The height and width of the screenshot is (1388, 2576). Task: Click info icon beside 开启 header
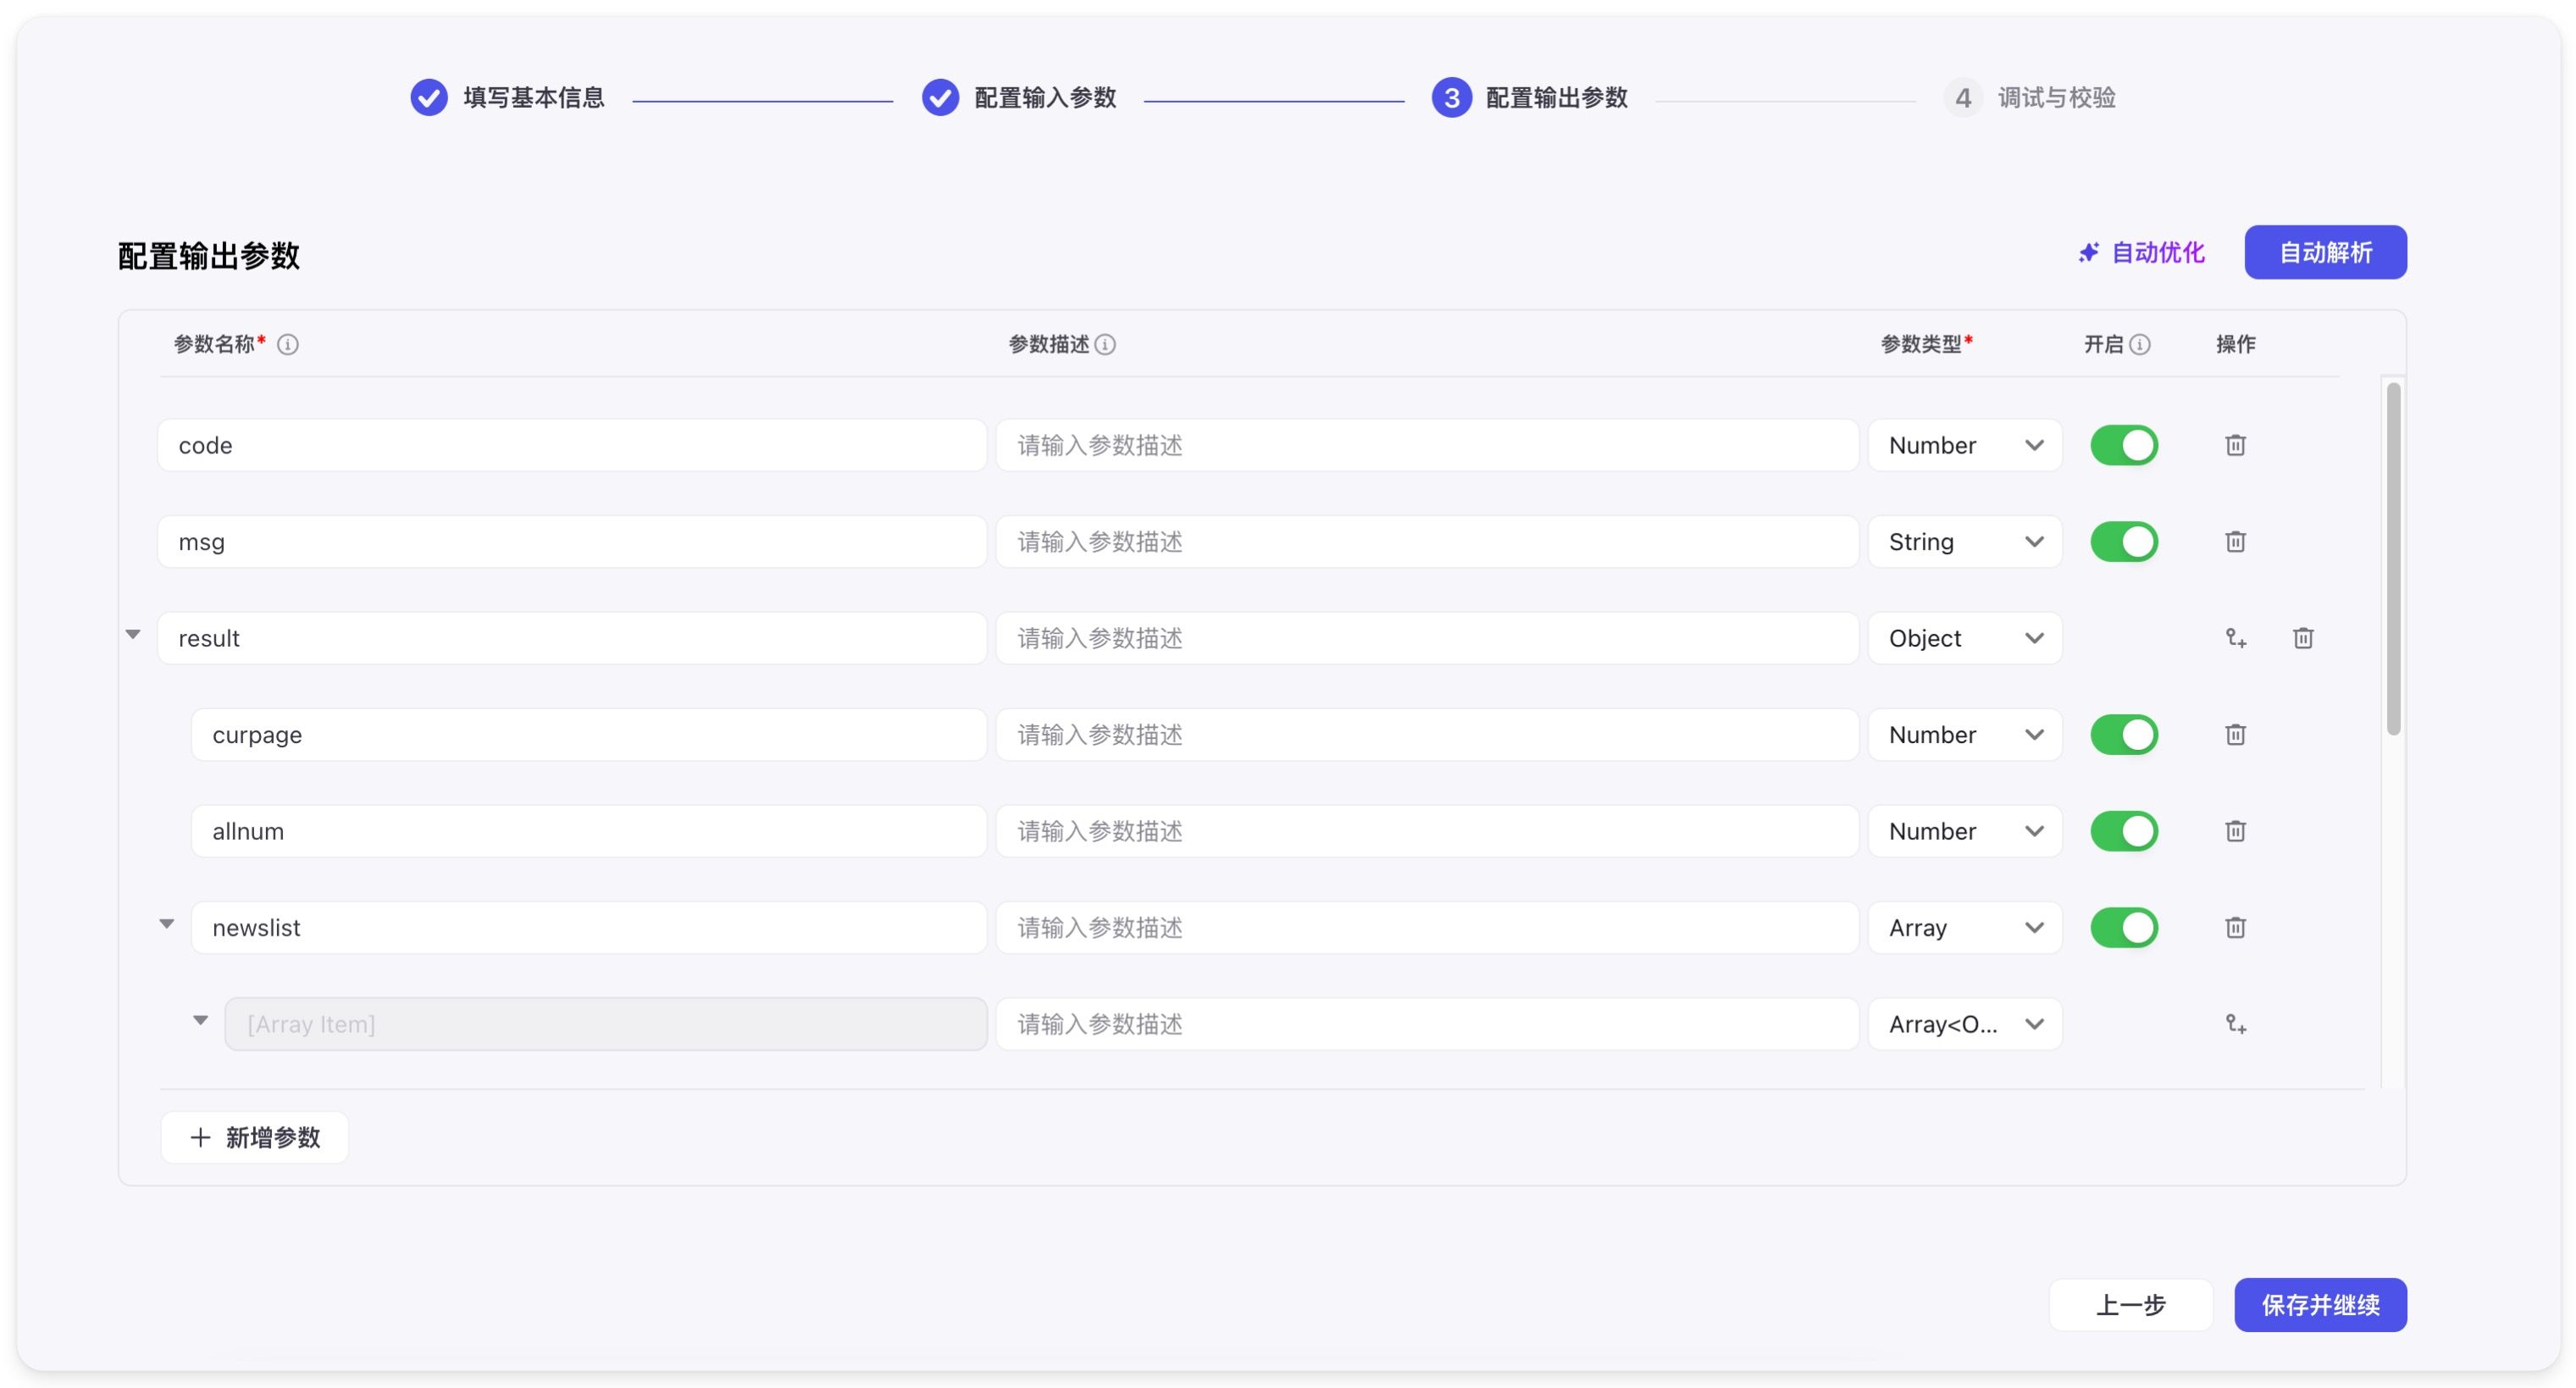click(x=2140, y=344)
